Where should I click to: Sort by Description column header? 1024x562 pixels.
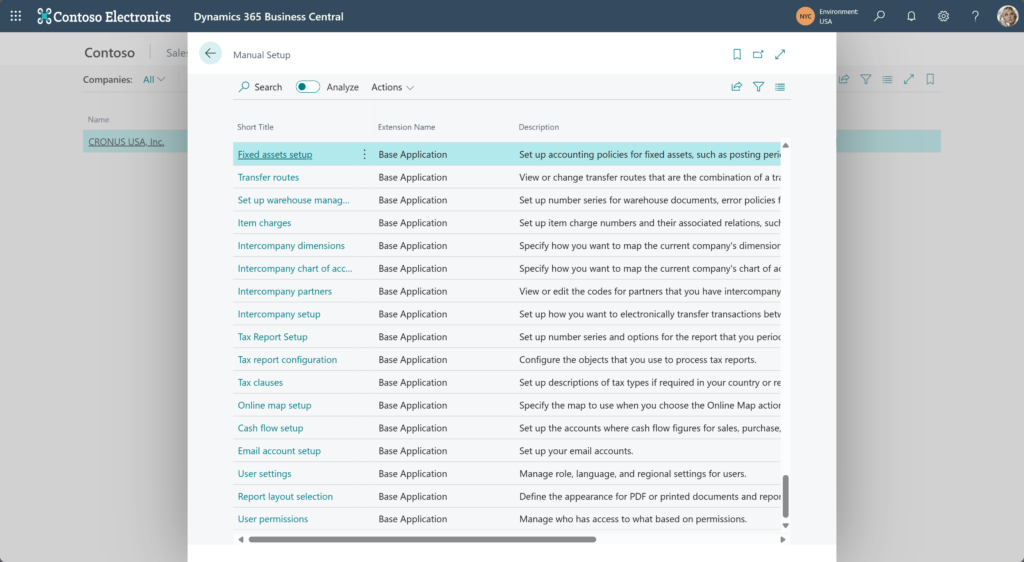click(x=539, y=127)
